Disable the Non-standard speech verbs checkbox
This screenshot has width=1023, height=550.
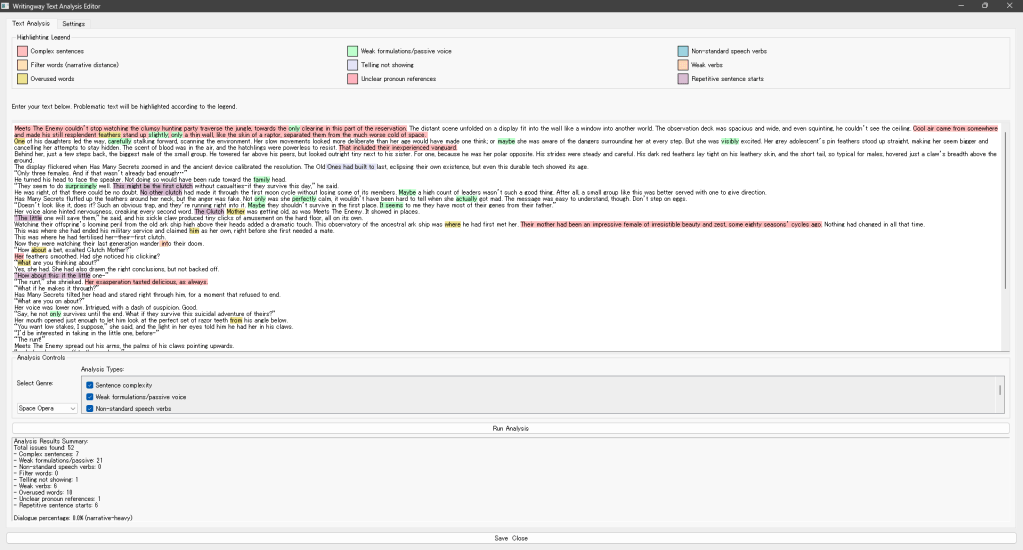point(90,409)
